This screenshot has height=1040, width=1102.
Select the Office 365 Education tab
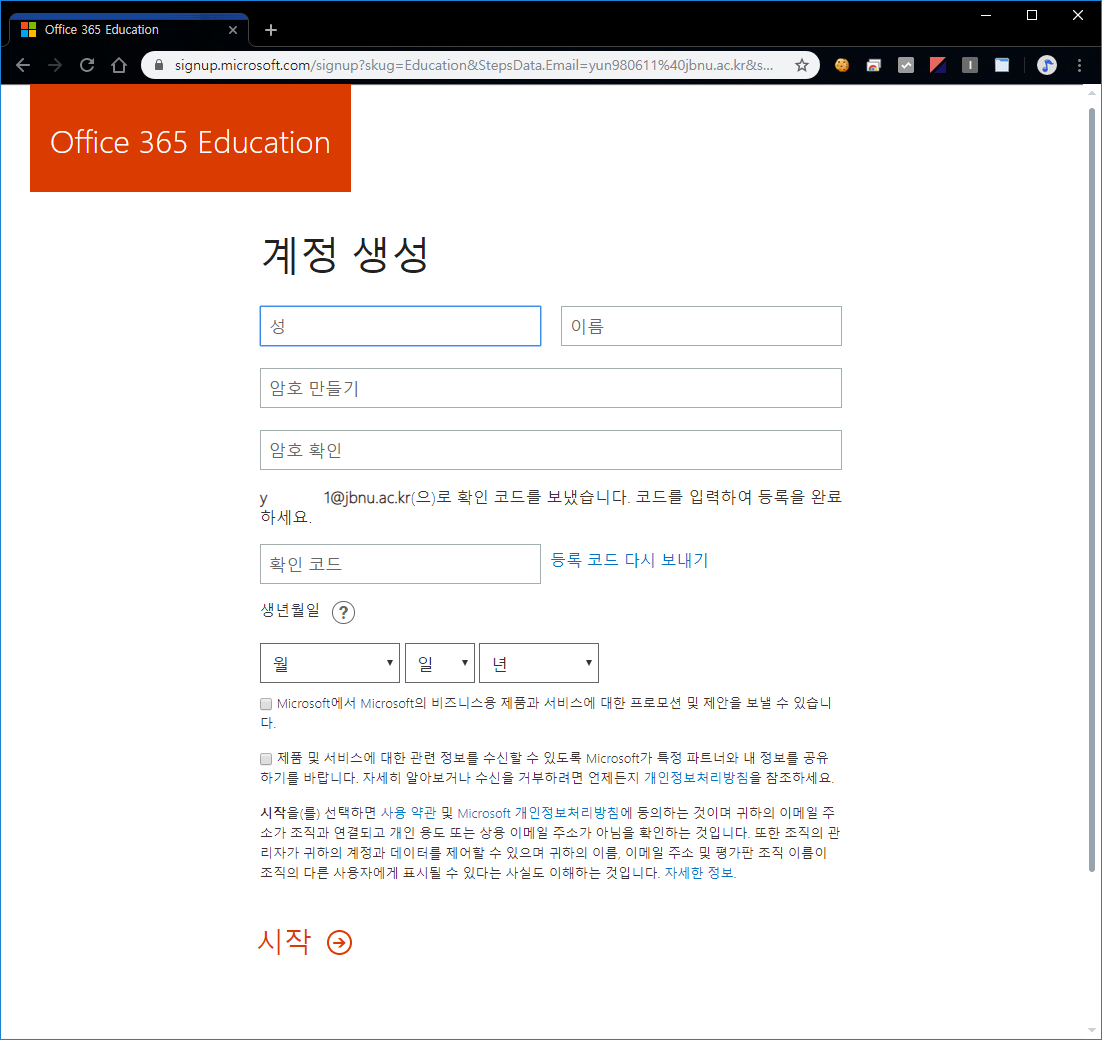tap(129, 30)
